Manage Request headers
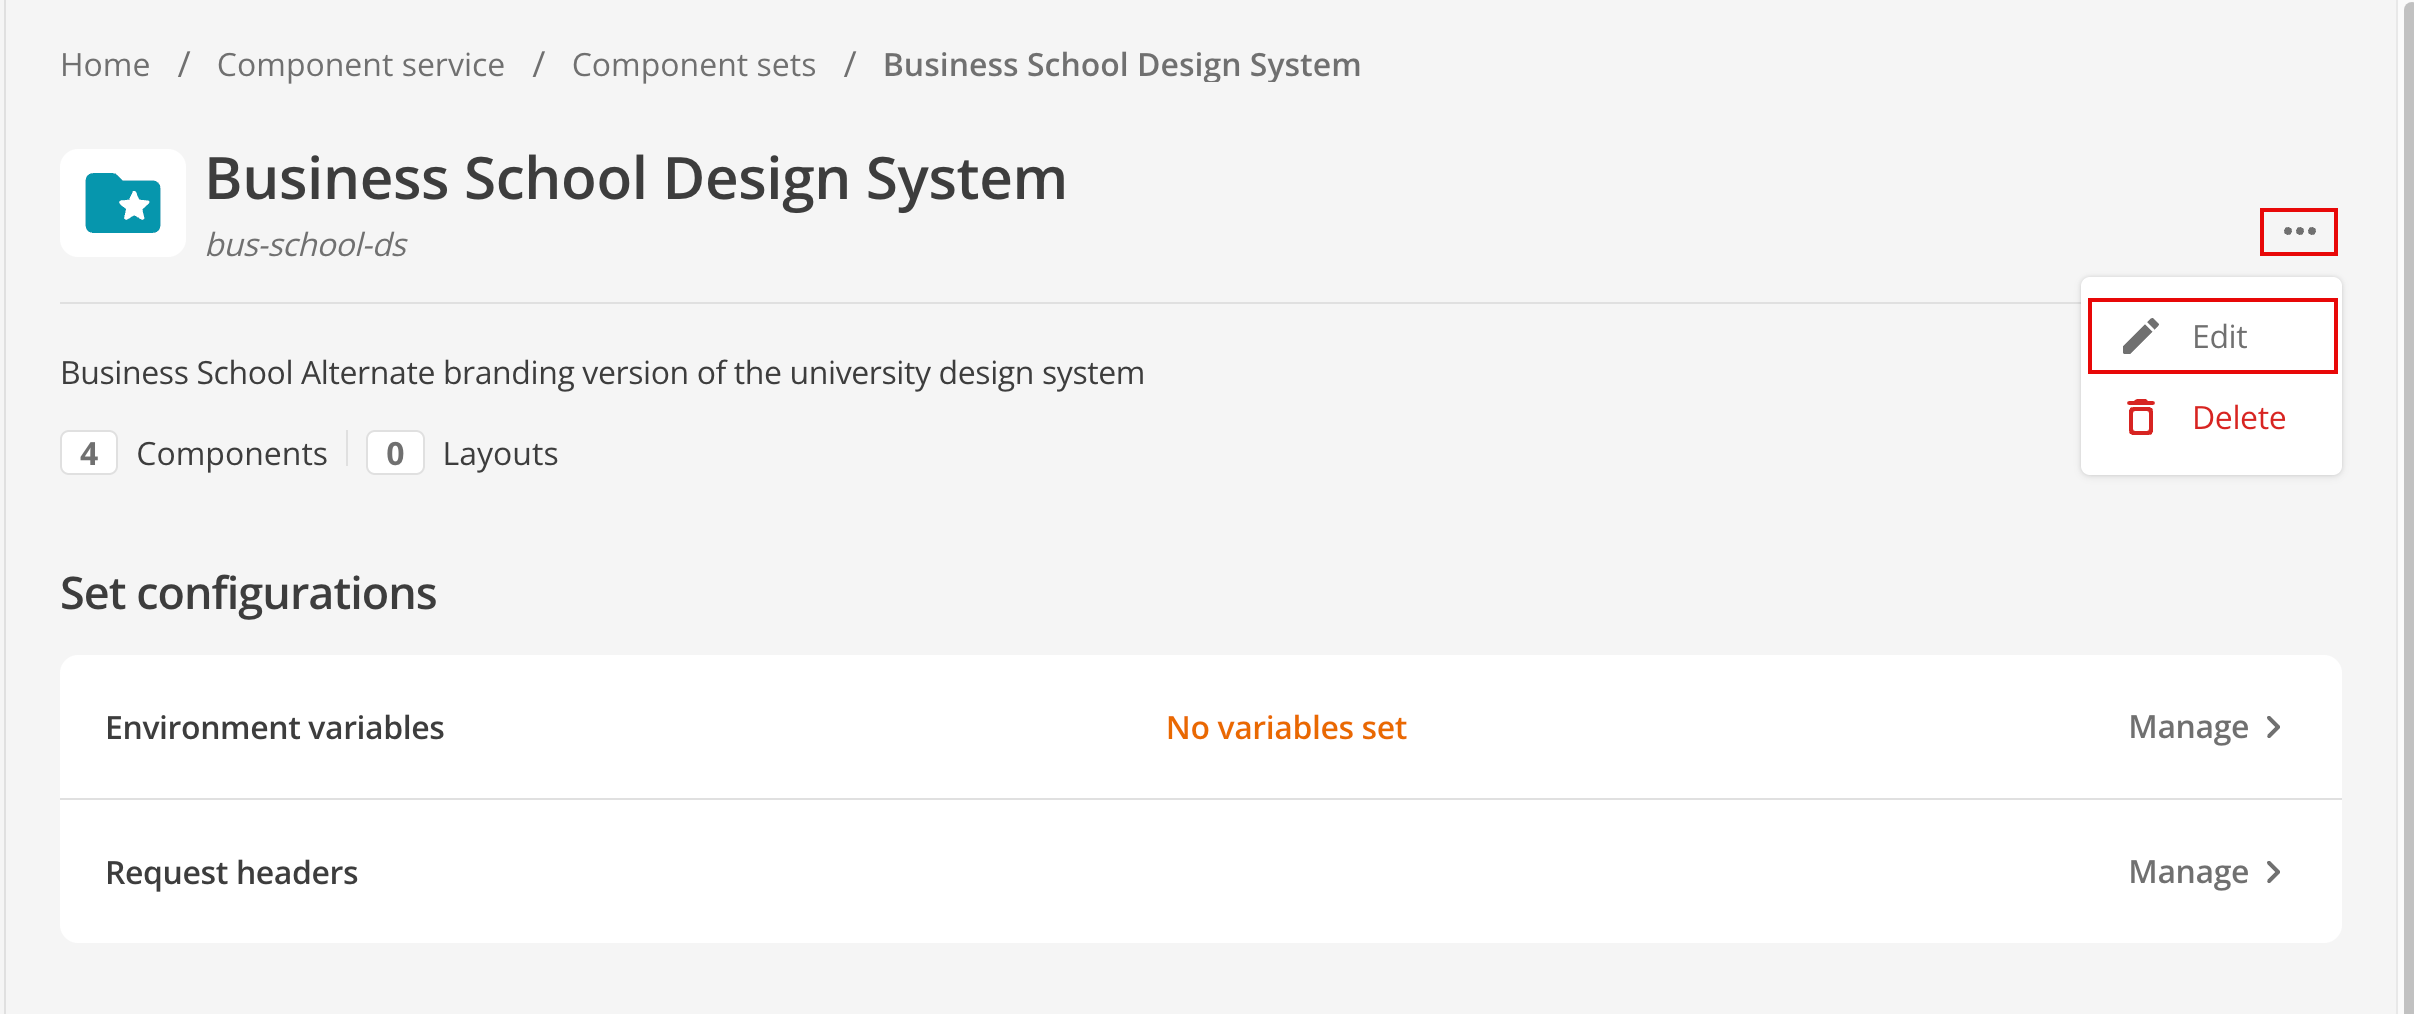This screenshot has width=2414, height=1014. (2205, 872)
